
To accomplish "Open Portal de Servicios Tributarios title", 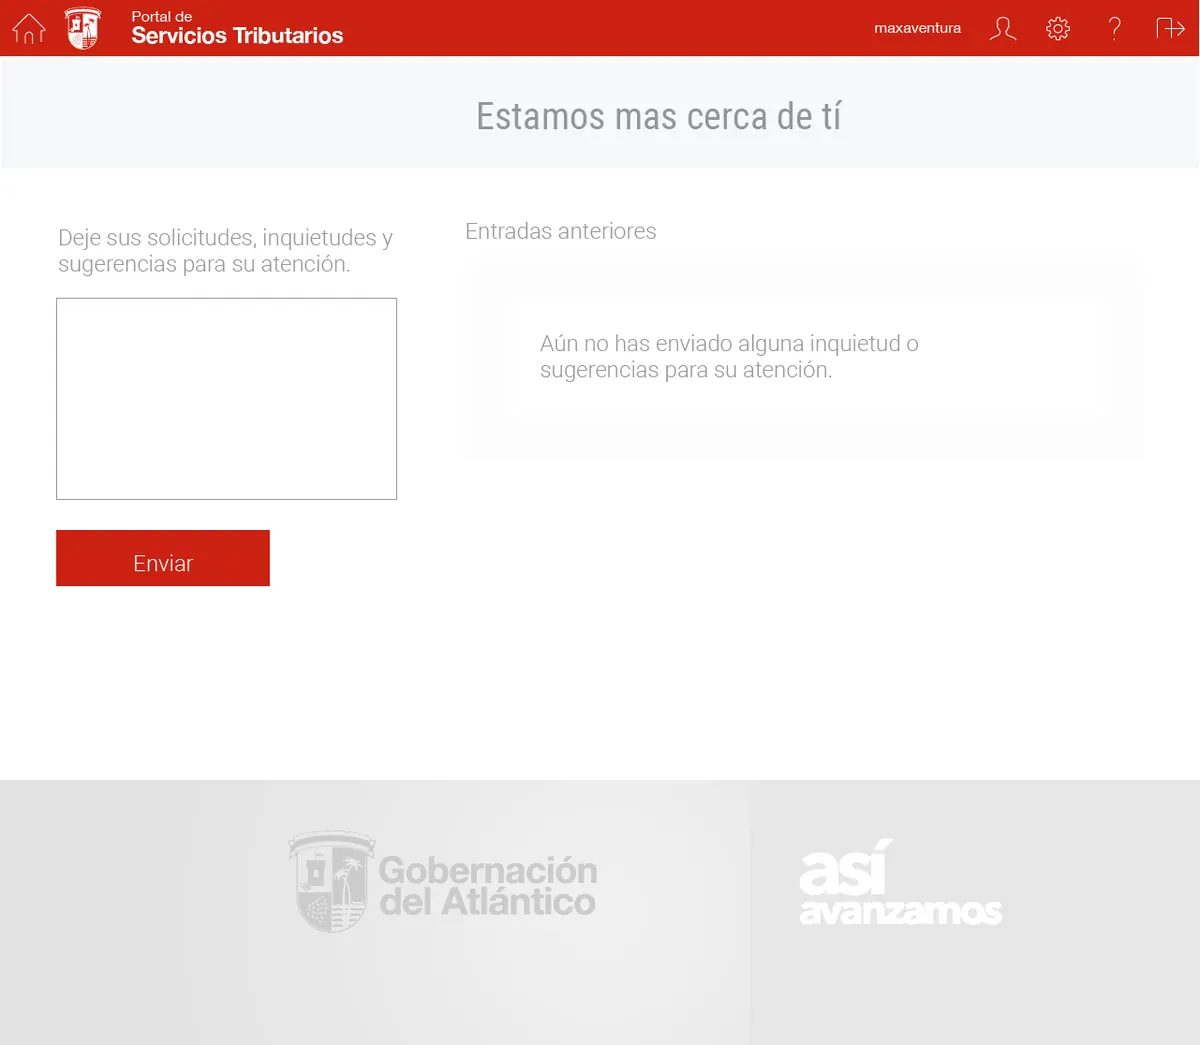I will [237, 28].
